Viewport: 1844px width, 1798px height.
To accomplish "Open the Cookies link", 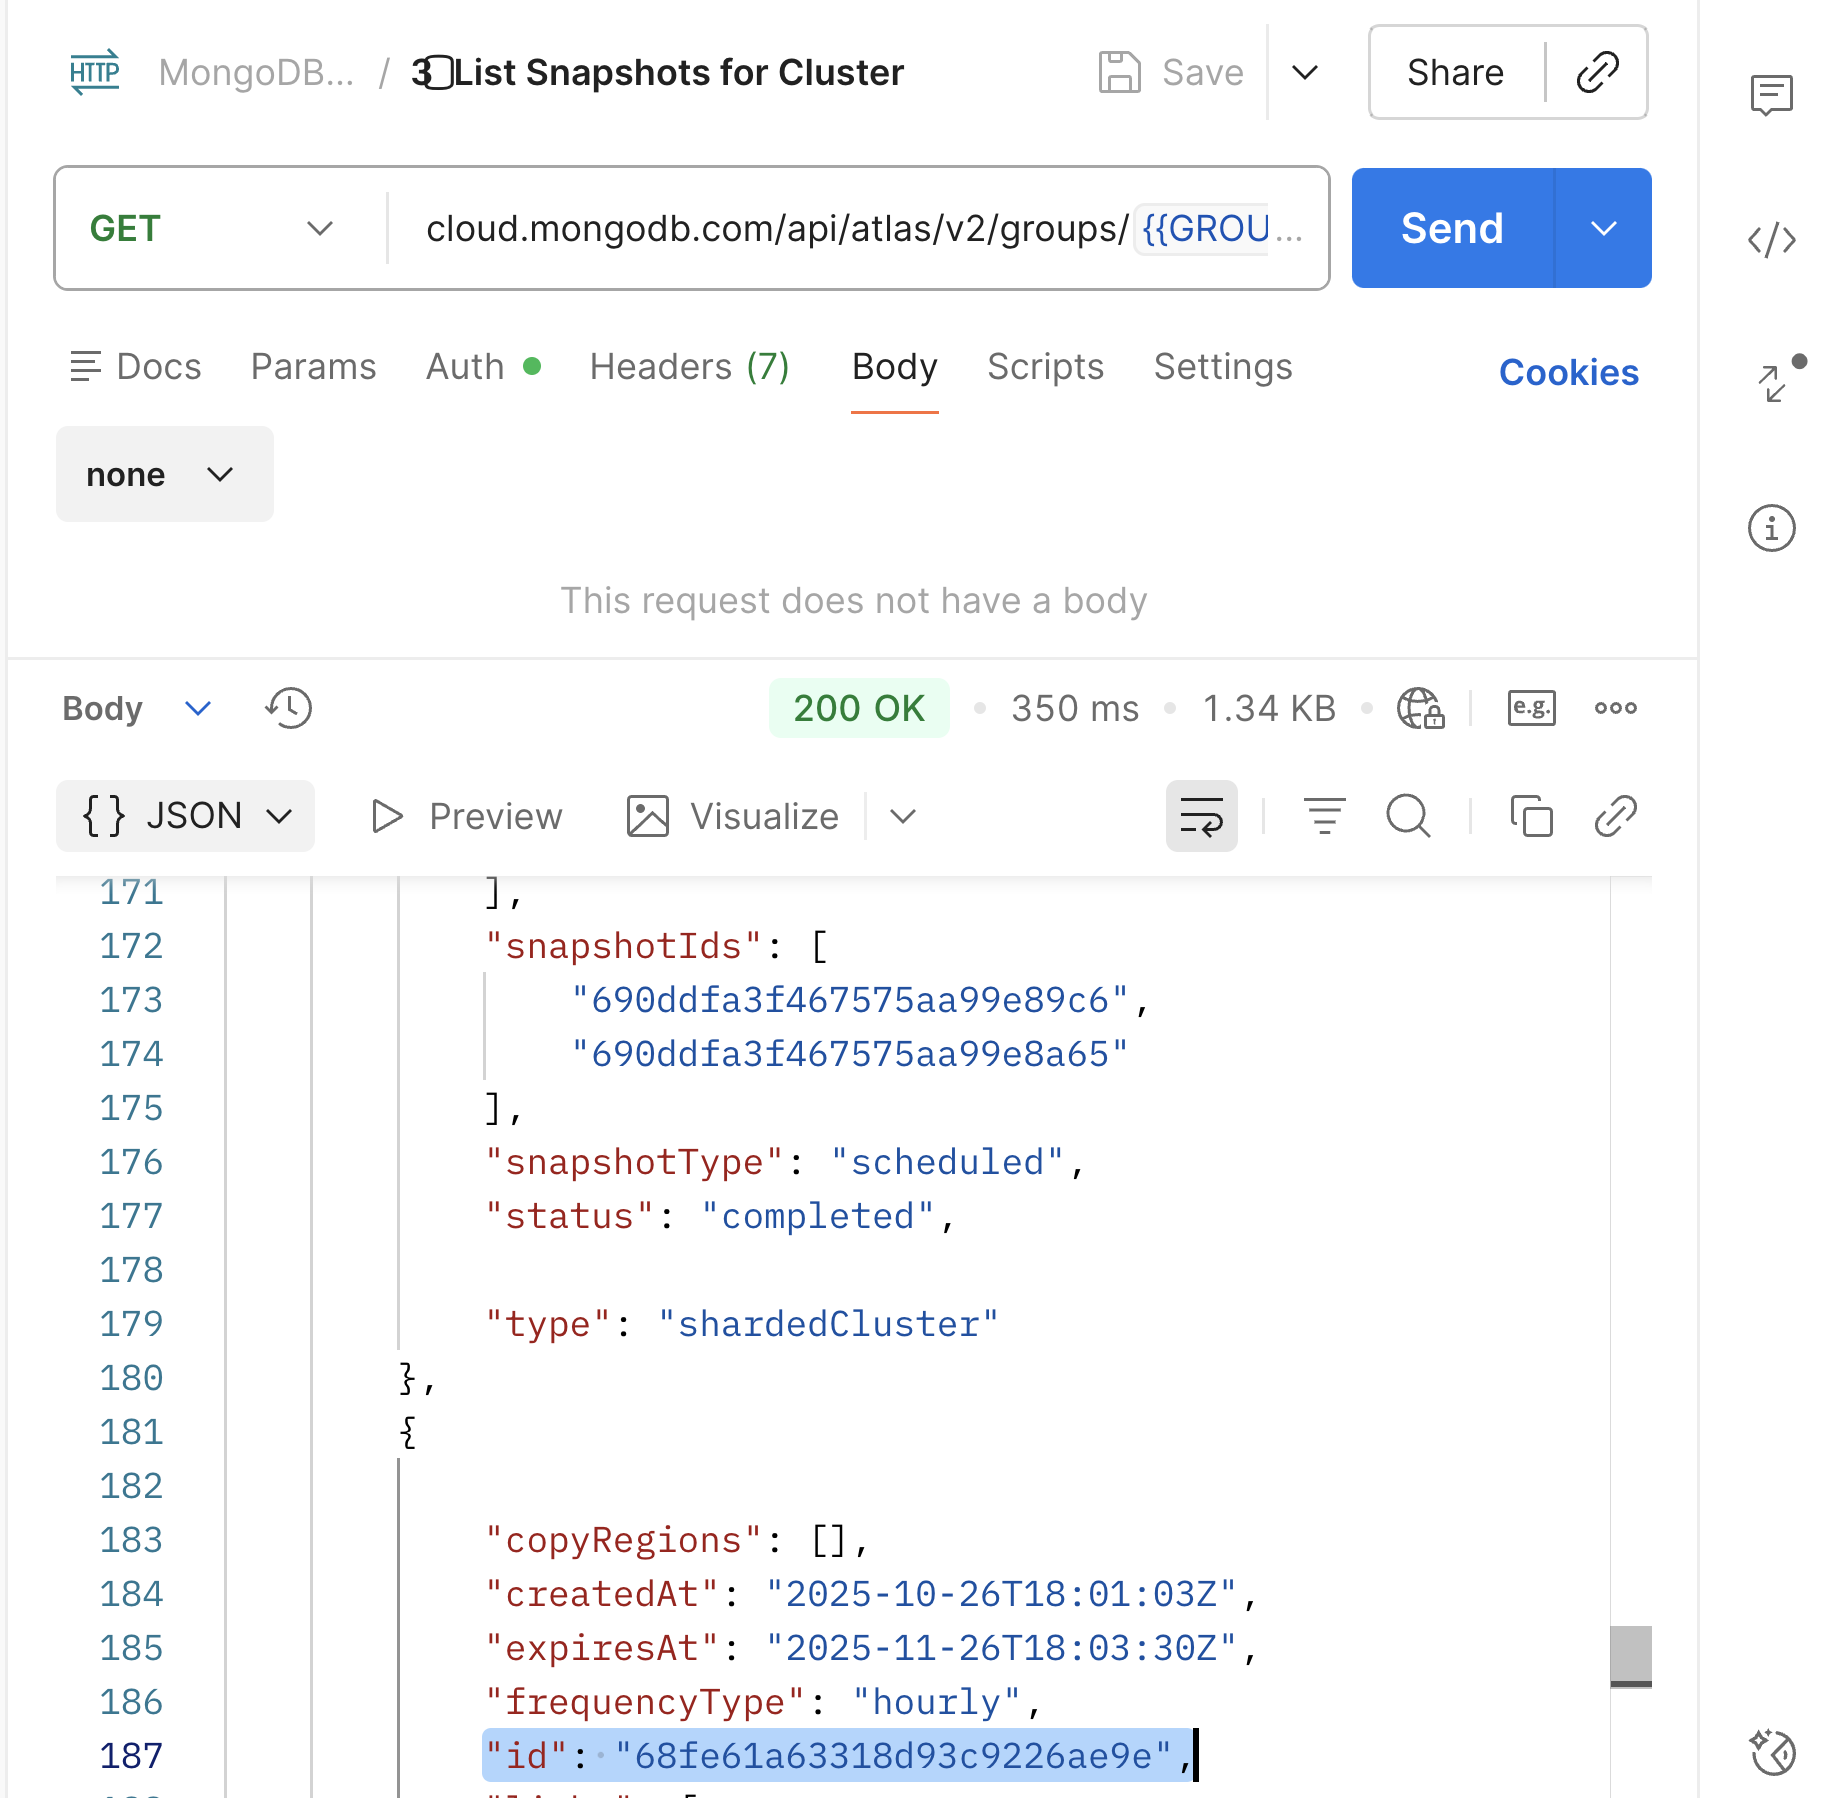I will tap(1568, 373).
